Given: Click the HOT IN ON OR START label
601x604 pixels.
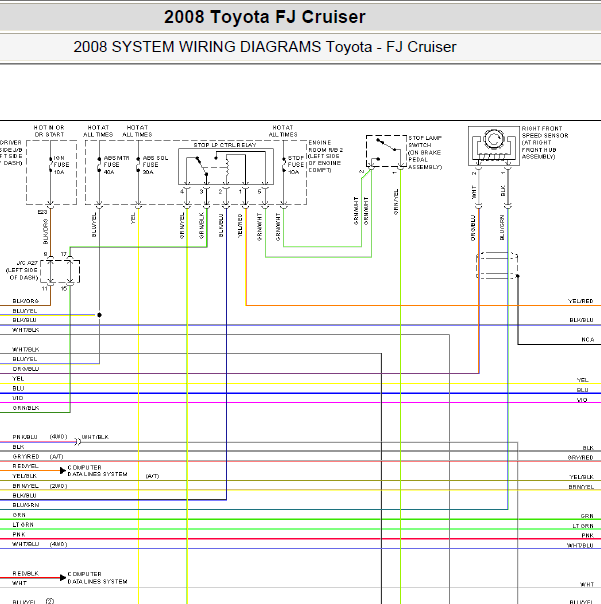Looking at the screenshot, I should coord(49,131).
